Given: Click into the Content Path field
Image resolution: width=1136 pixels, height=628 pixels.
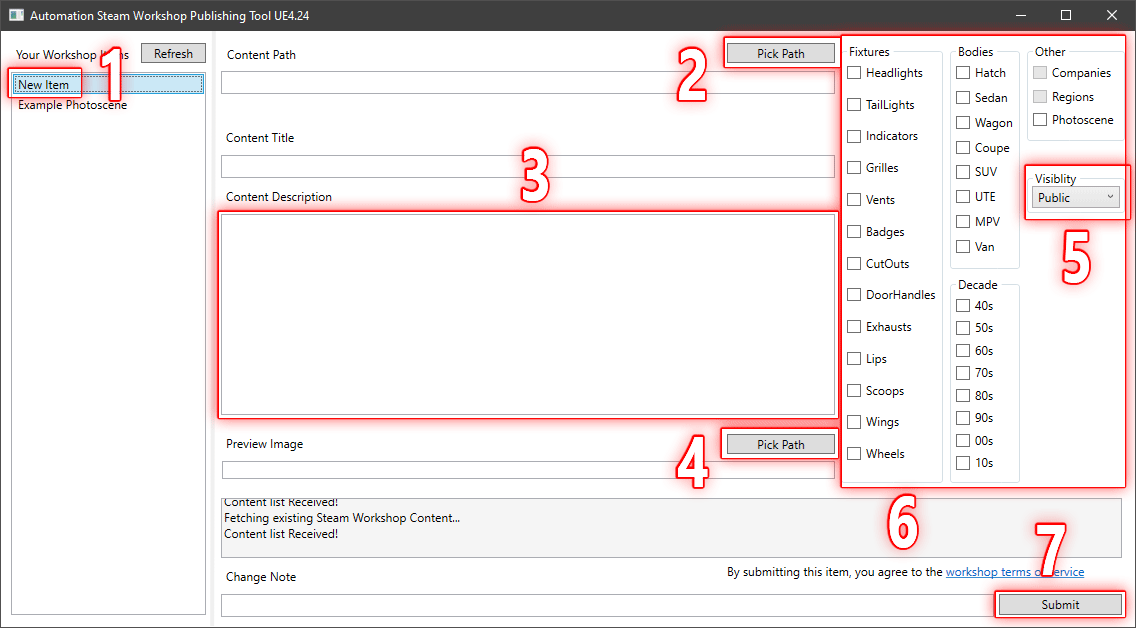Looking at the screenshot, I should [x=527, y=83].
